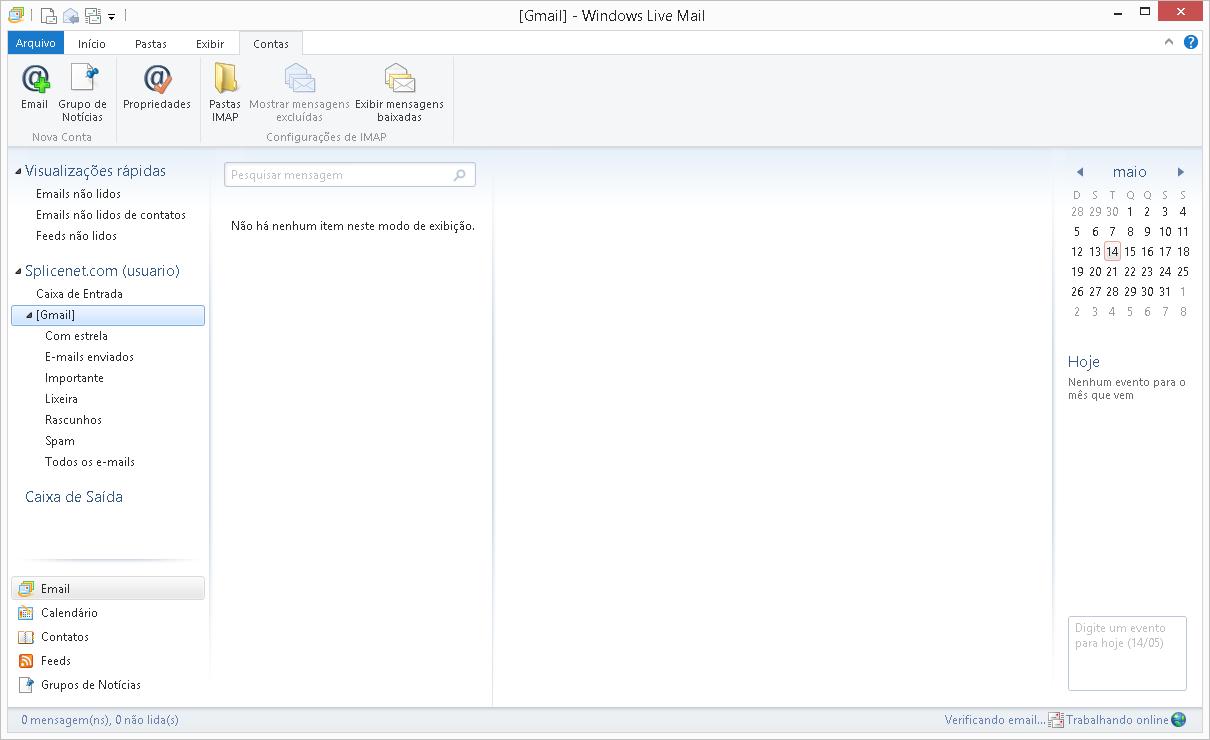Select day 14 in calendar
The width and height of the screenshot is (1210, 740).
(1112, 252)
